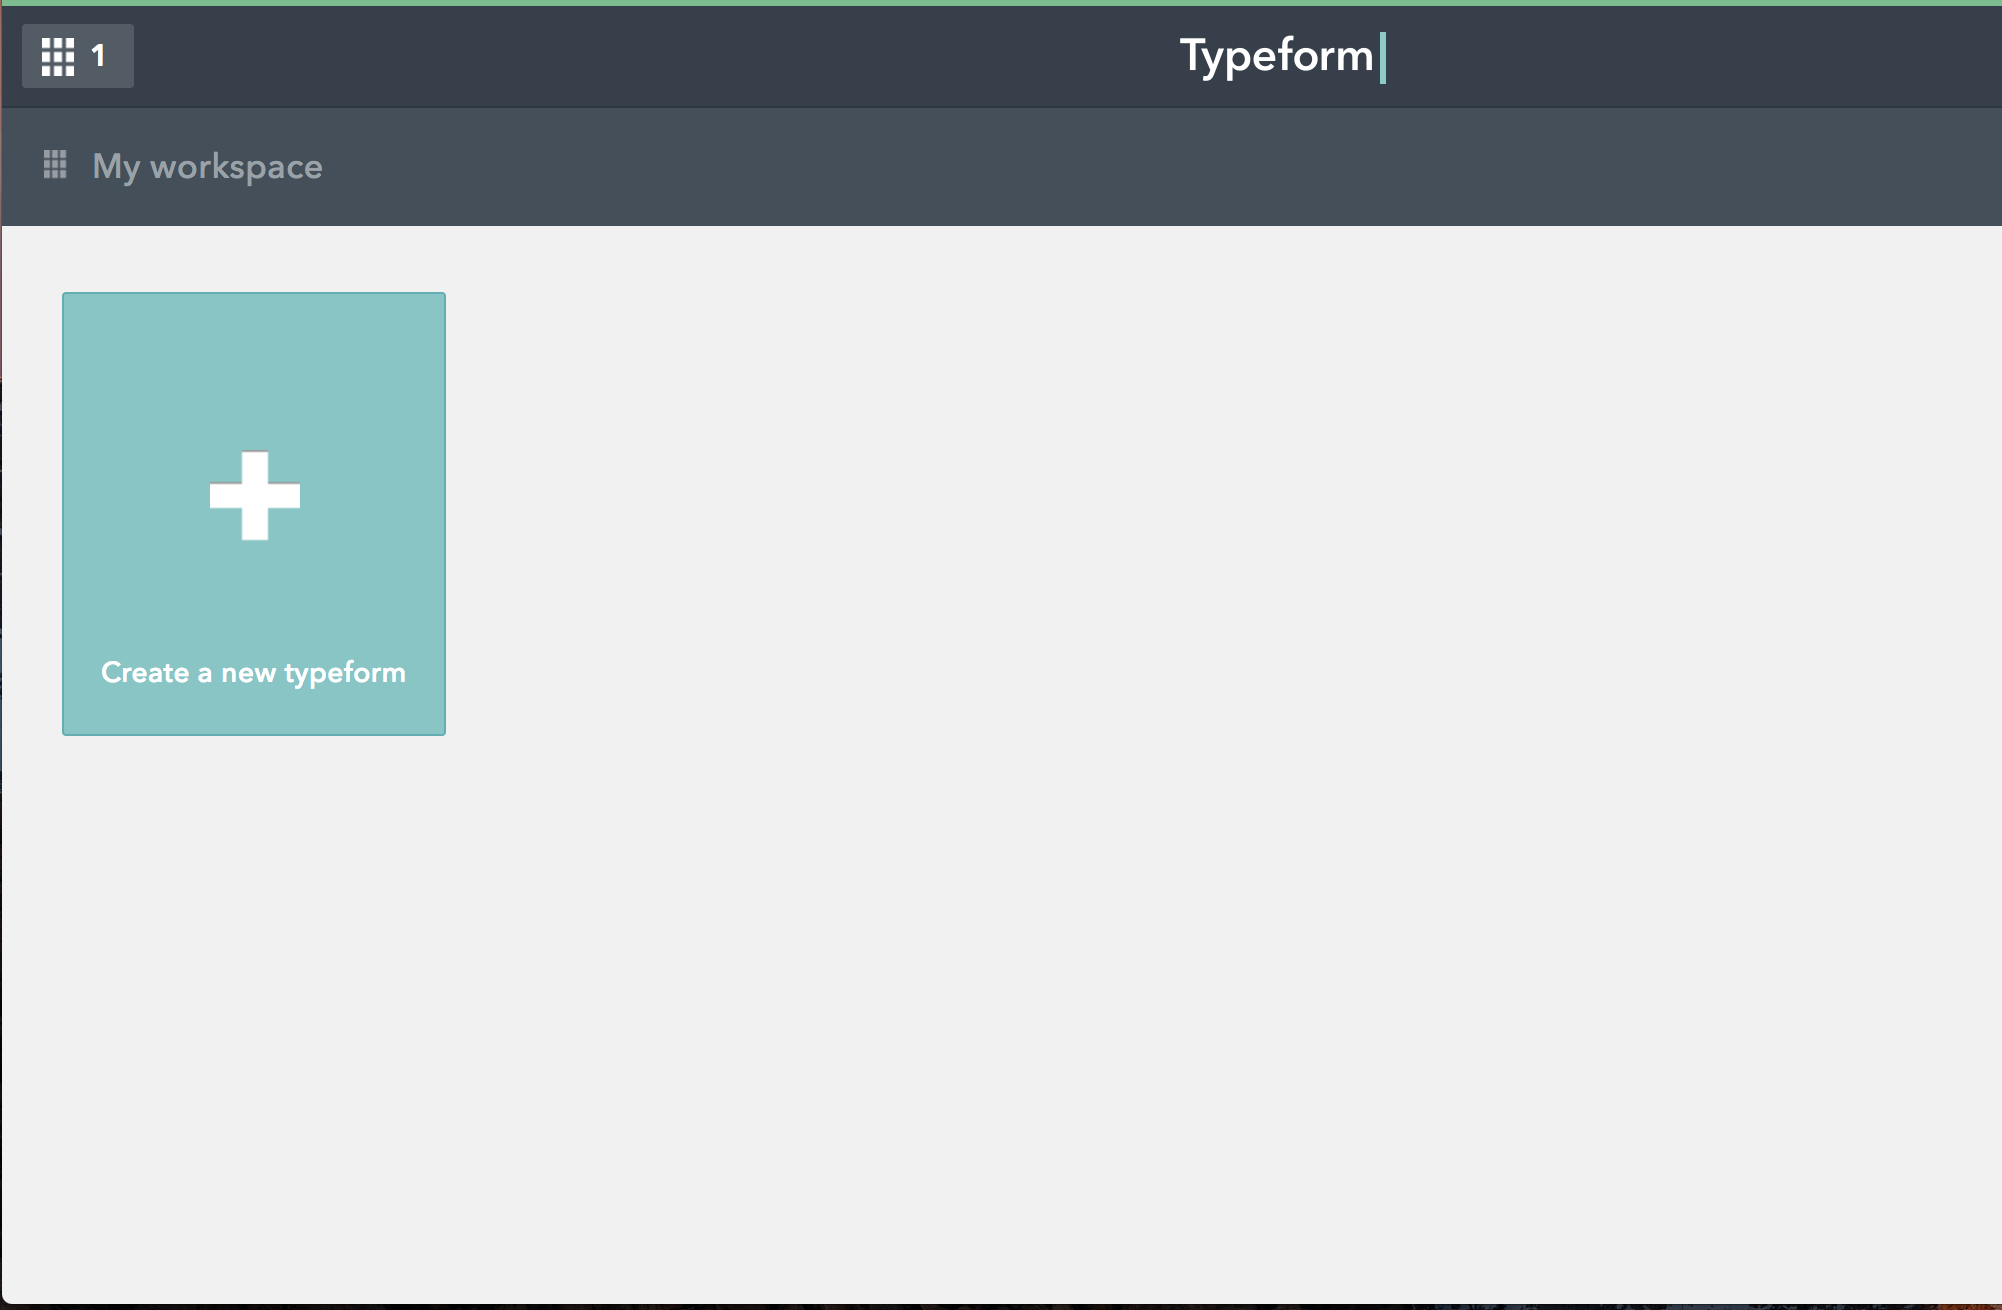Click the white plus icon on the card
The width and height of the screenshot is (2002, 1310).
click(x=255, y=496)
